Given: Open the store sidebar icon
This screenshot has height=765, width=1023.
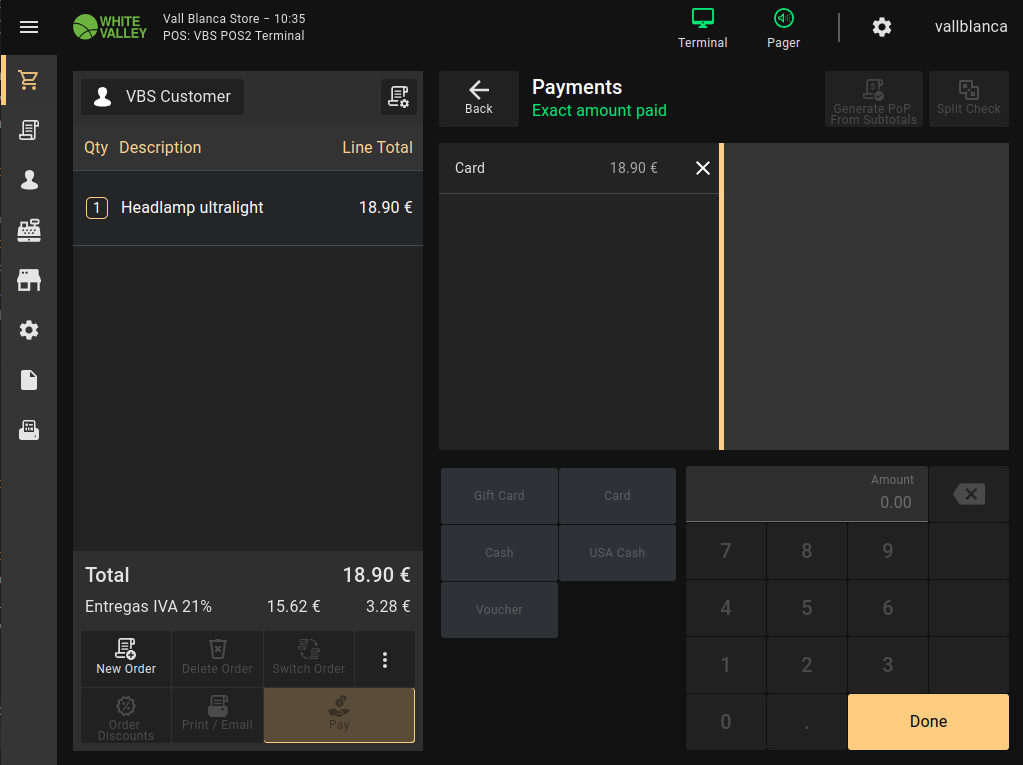Looking at the screenshot, I should click(29, 280).
